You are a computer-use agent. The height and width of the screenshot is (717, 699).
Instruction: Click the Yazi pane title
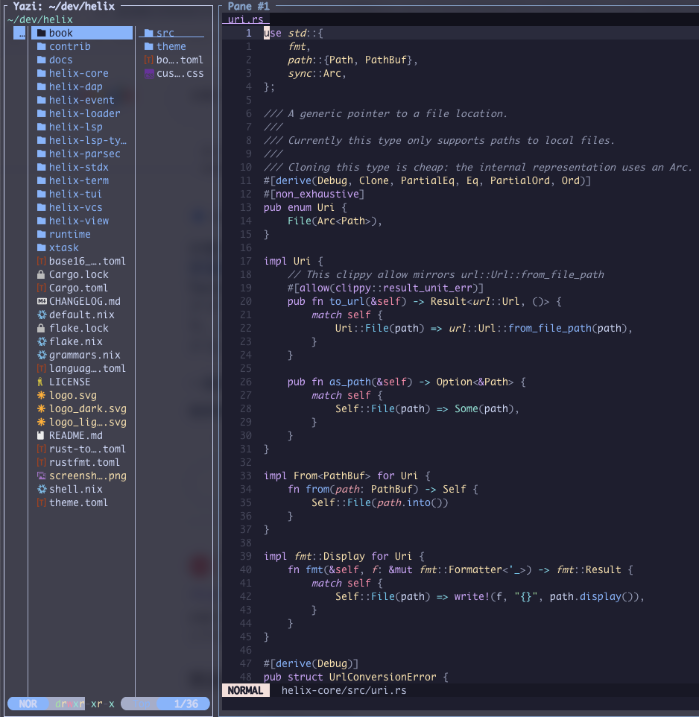click(x=64, y=6)
